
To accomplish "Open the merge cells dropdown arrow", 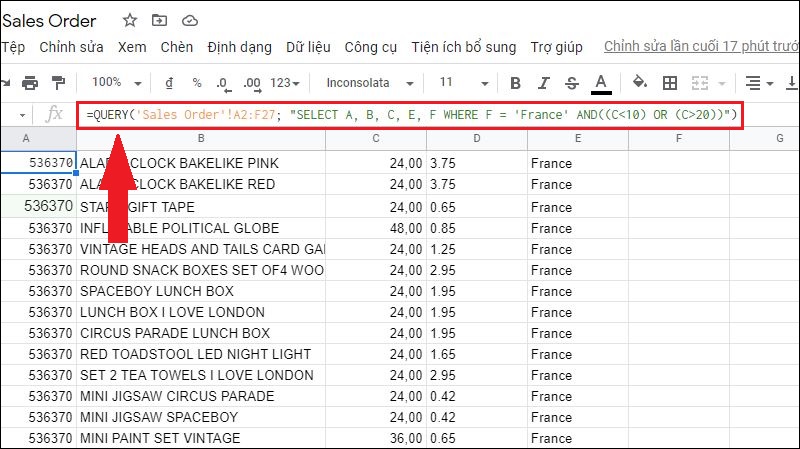I will (x=722, y=83).
